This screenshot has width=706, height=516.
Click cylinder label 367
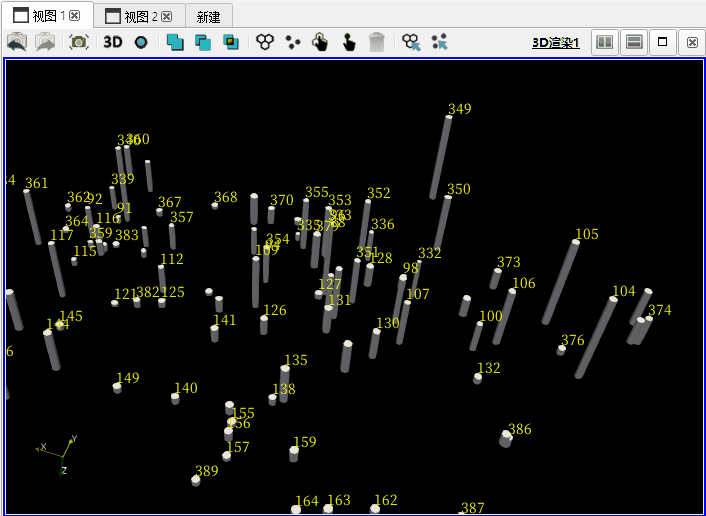(170, 202)
